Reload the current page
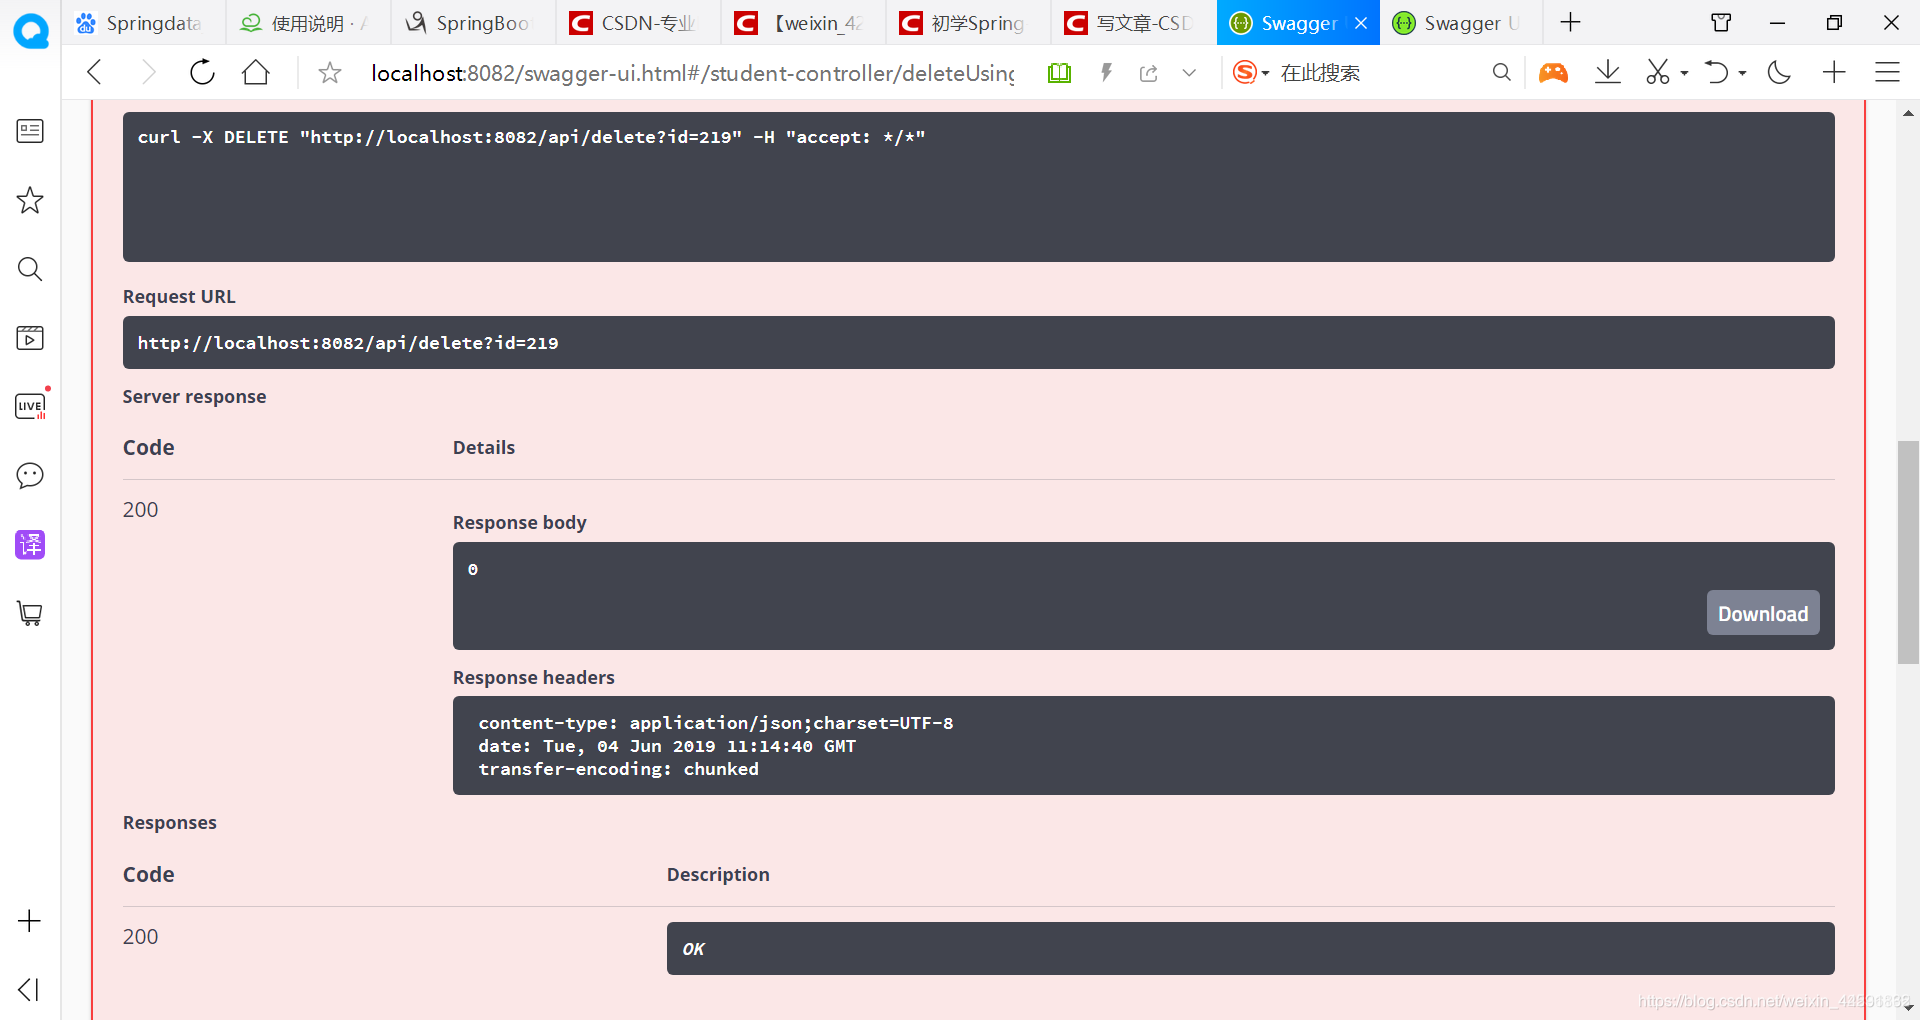Image resolution: width=1920 pixels, height=1020 pixels. click(202, 72)
